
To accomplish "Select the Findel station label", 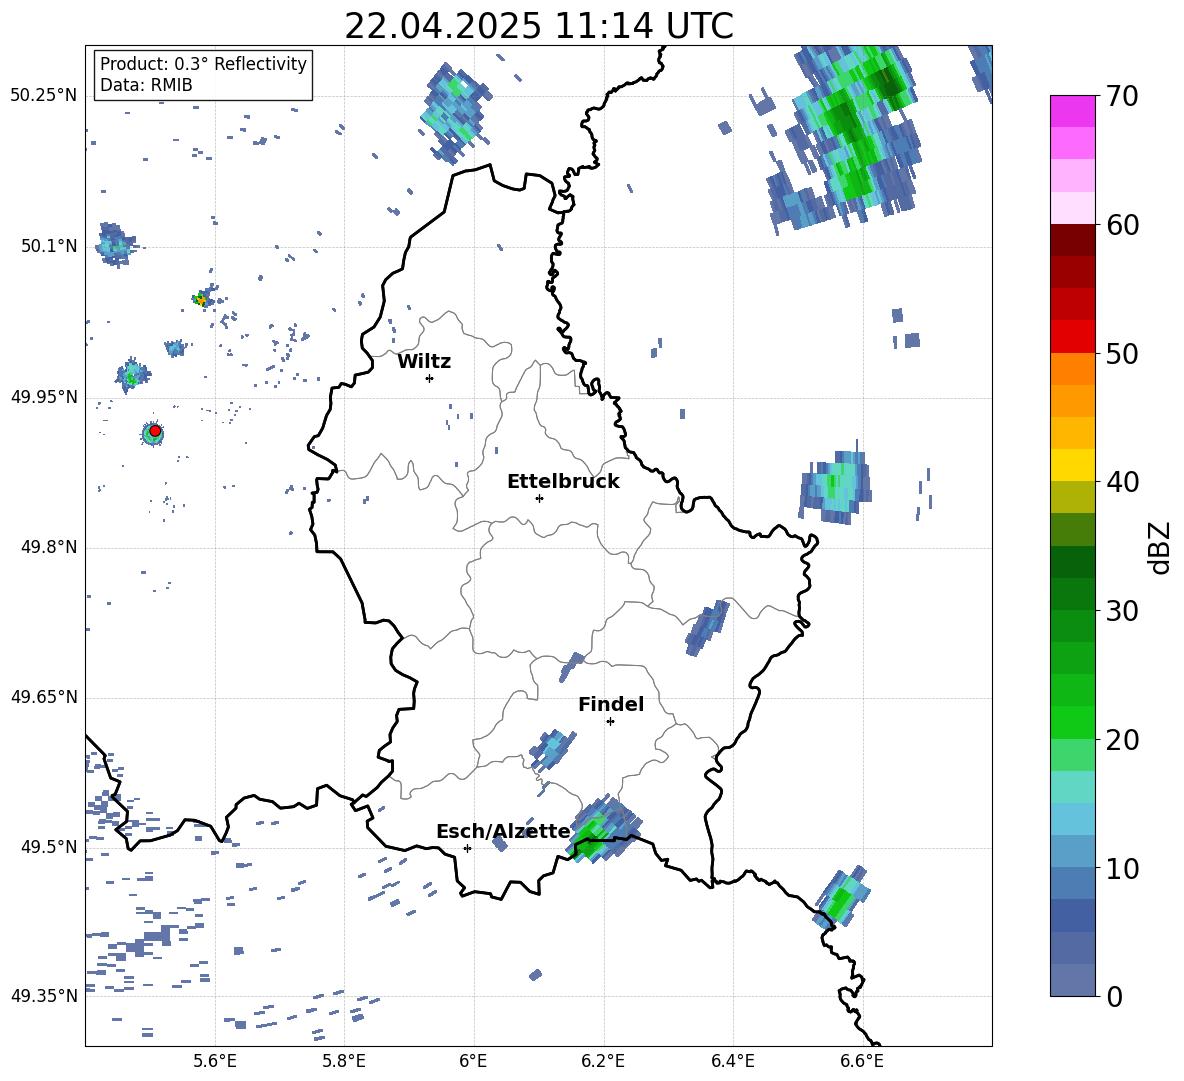I will pos(611,704).
